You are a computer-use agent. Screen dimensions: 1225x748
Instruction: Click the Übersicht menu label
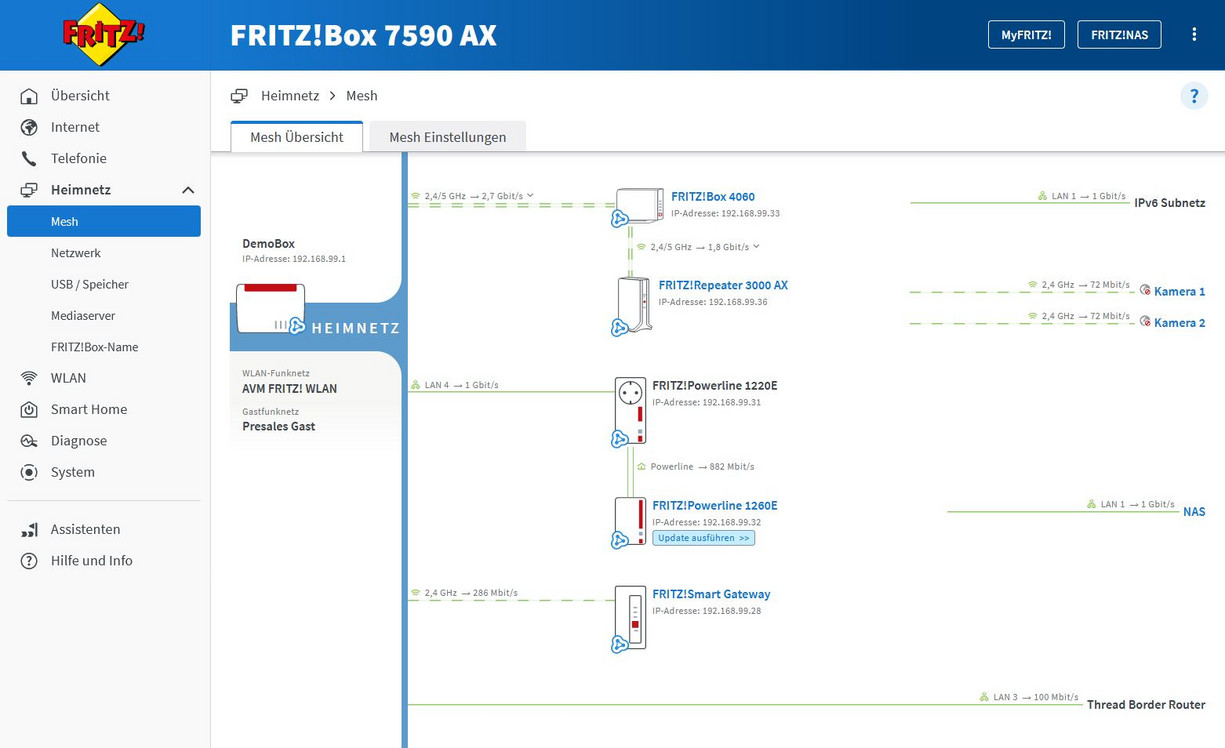point(80,96)
